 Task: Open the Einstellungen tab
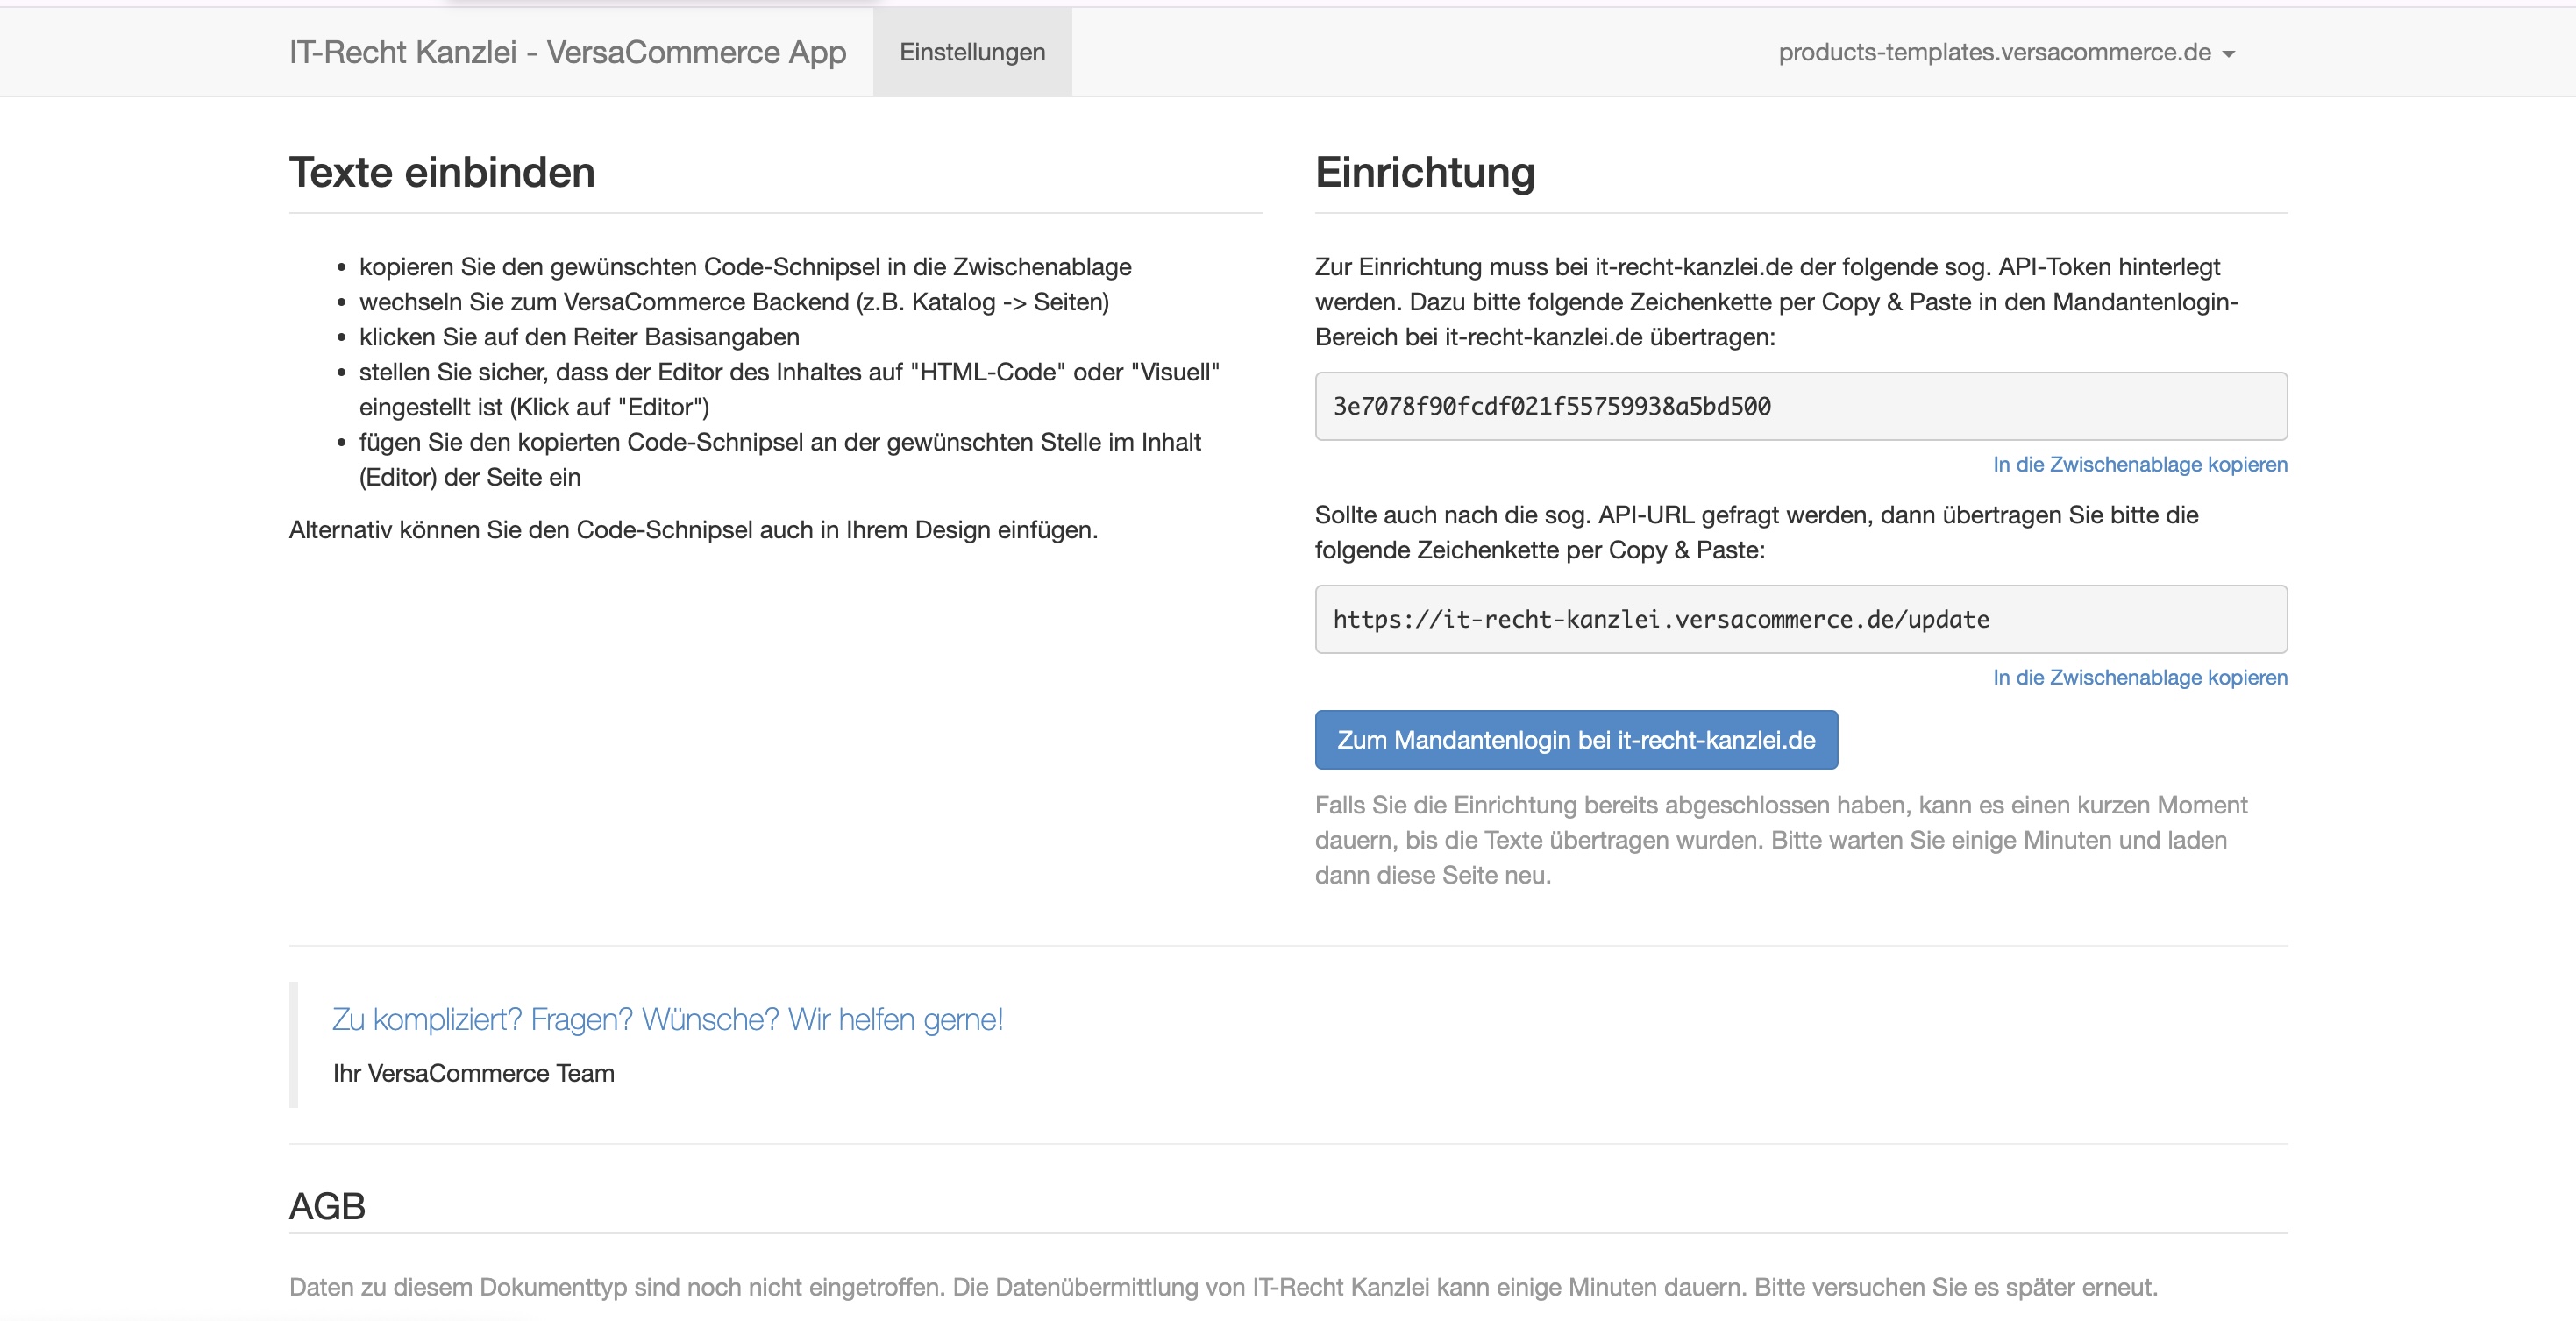(972, 52)
